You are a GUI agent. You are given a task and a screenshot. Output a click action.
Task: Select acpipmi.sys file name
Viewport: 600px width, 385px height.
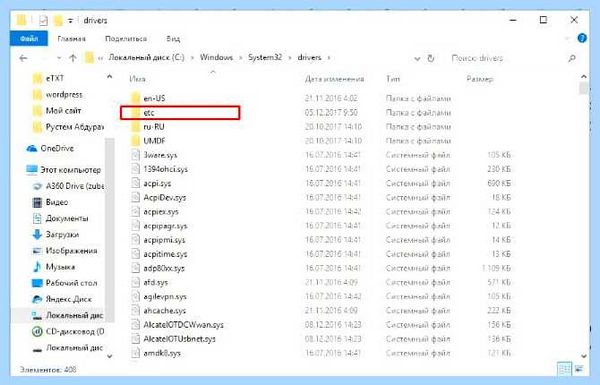[164, 240]
